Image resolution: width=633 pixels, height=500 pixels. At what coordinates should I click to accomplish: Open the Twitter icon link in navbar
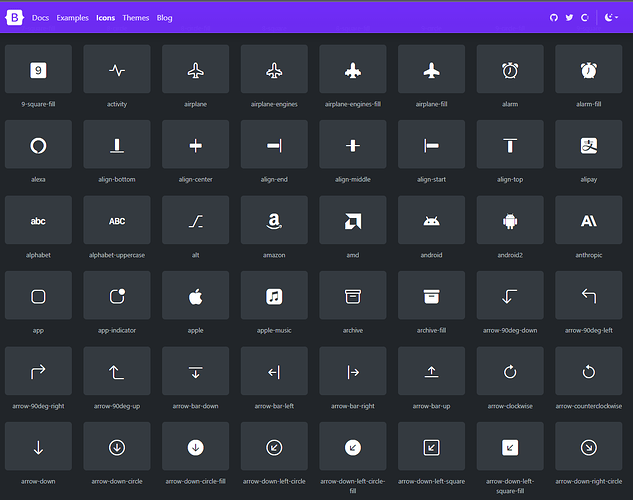[569, 17]
